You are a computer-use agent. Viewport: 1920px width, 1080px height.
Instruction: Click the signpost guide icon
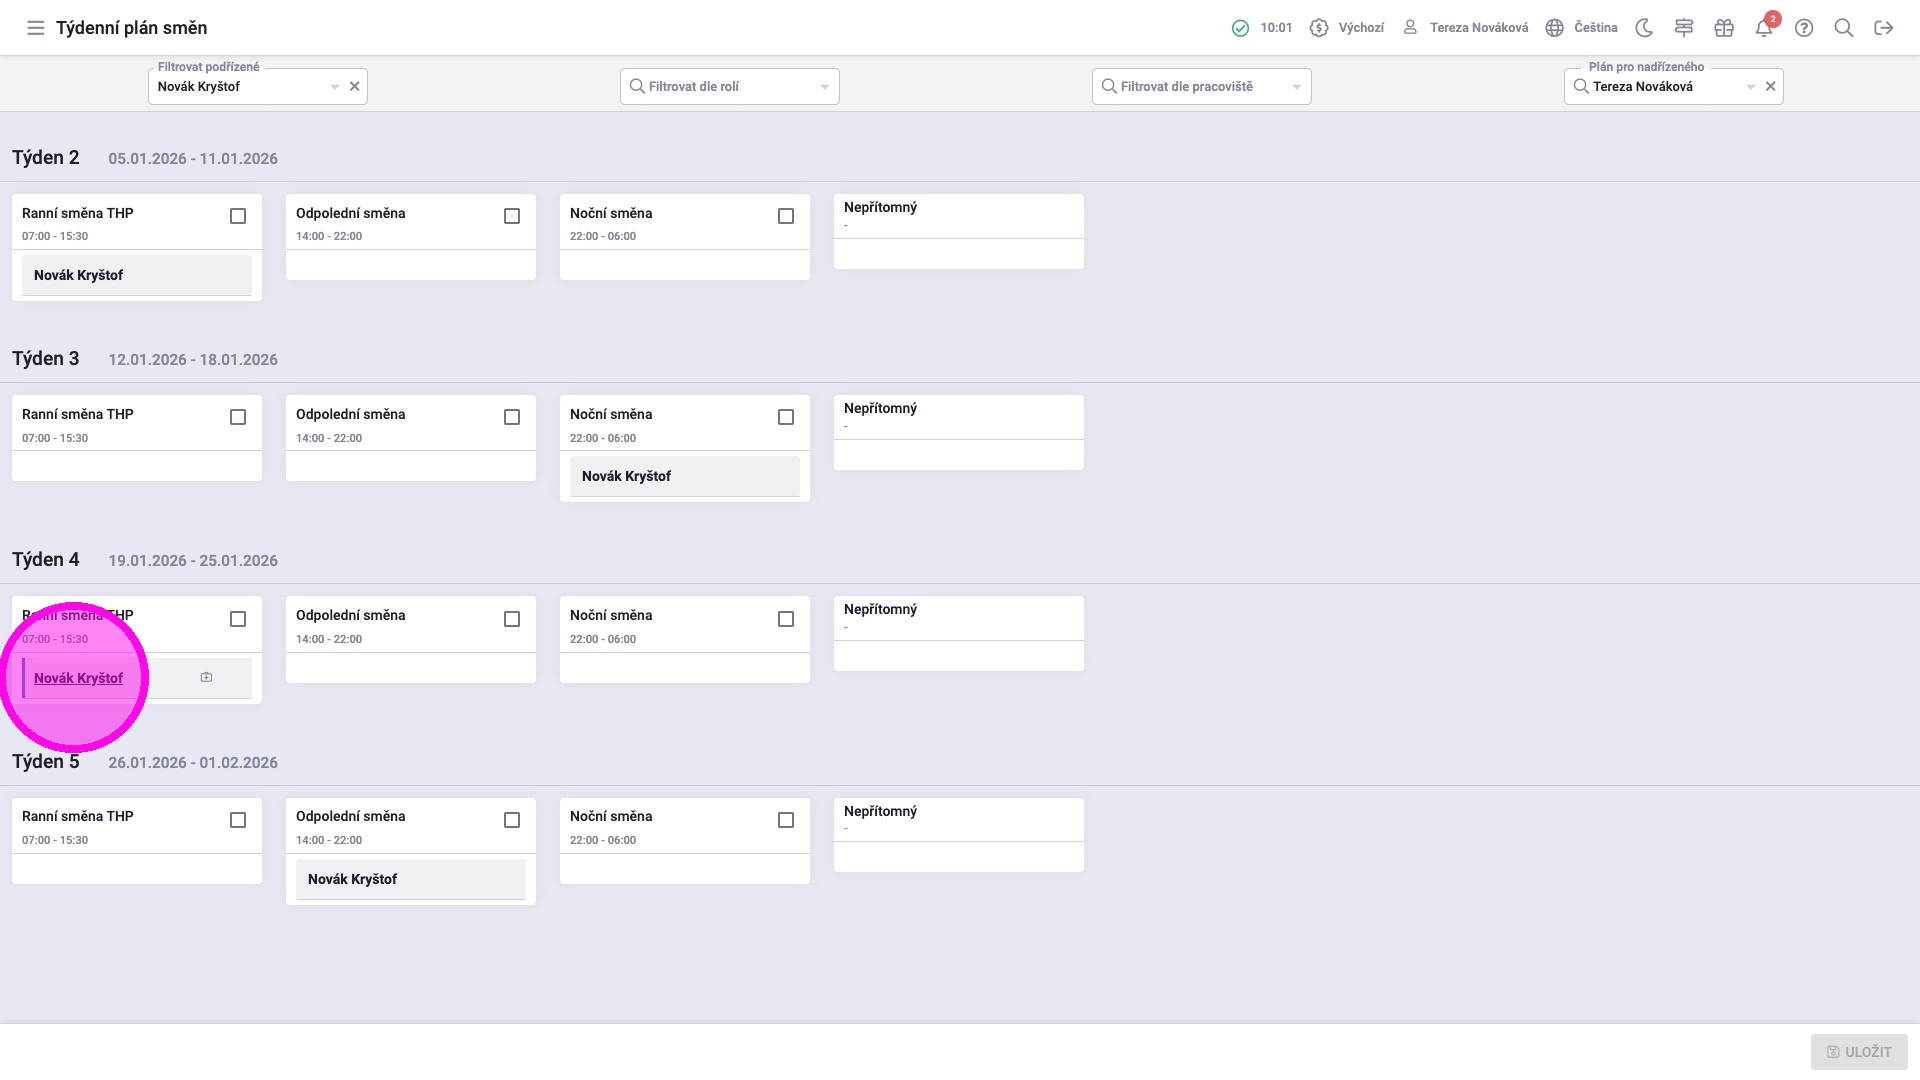click(x=1684, y=28)
